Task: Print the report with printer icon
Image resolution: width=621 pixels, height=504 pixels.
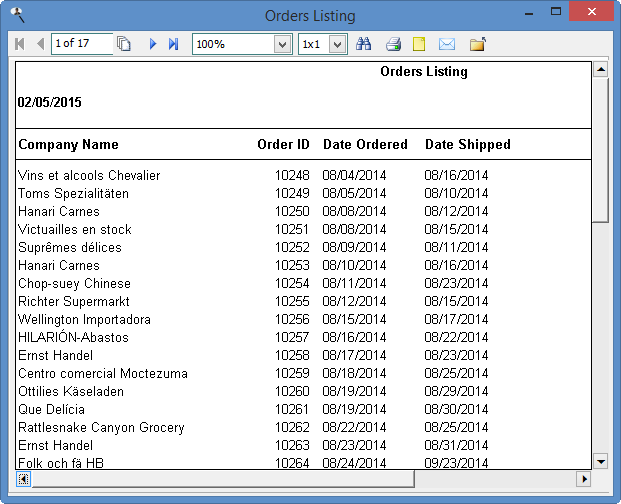Action: [x=394, y=44]
